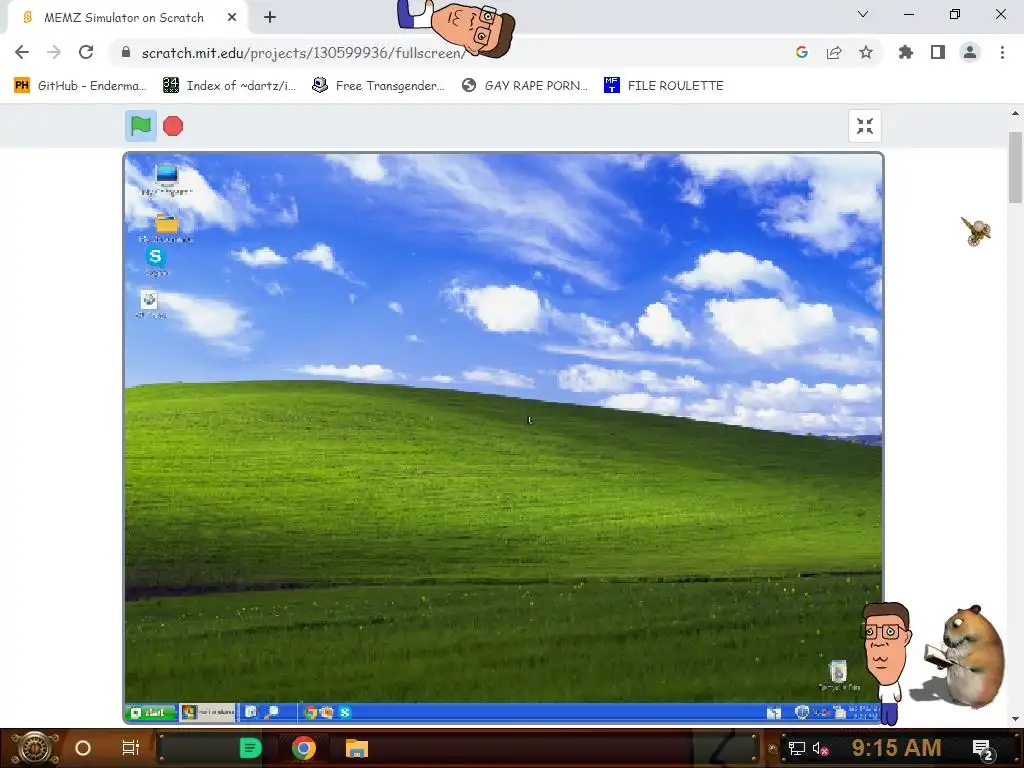1024x768 pixels.
Task: Open File Explorer from the taskbar
Action: (x=357, y=748)
